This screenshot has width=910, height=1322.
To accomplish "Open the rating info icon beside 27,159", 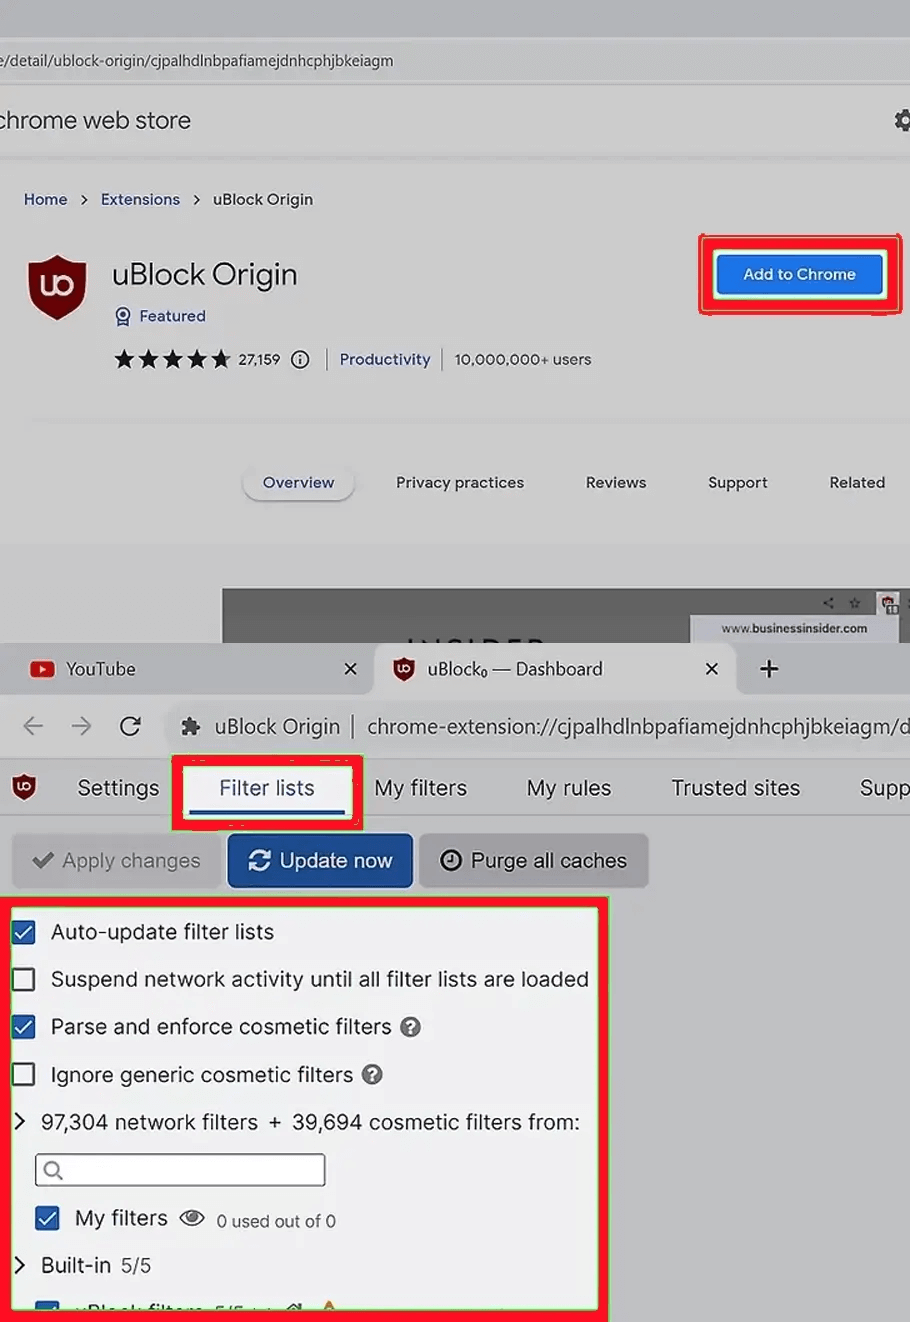I will (300, 360).
